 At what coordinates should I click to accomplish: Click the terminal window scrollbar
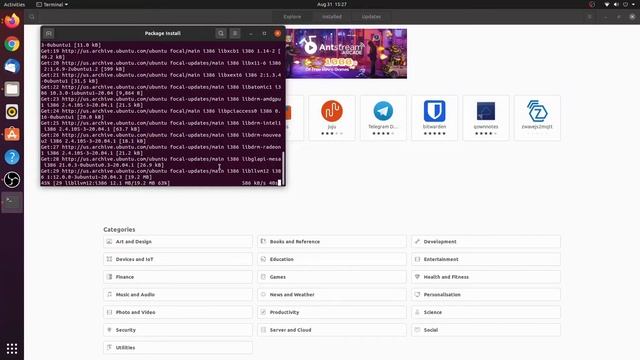(283, 167)
